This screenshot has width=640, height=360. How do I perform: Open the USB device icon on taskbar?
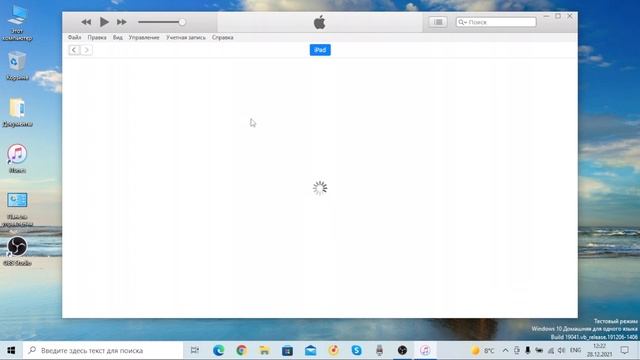(379, 350)
